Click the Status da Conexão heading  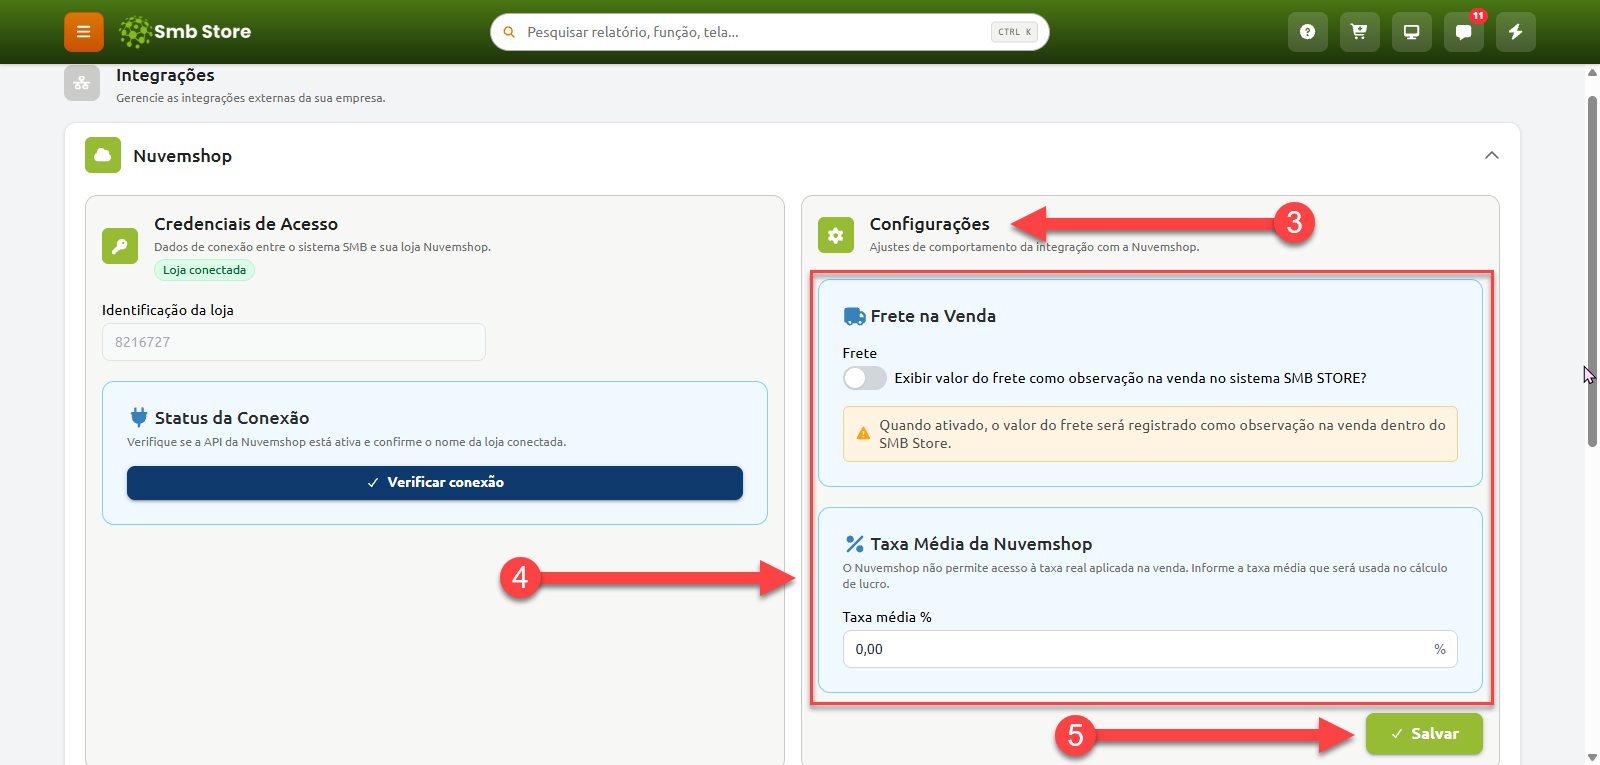click(x=232, y=418)
